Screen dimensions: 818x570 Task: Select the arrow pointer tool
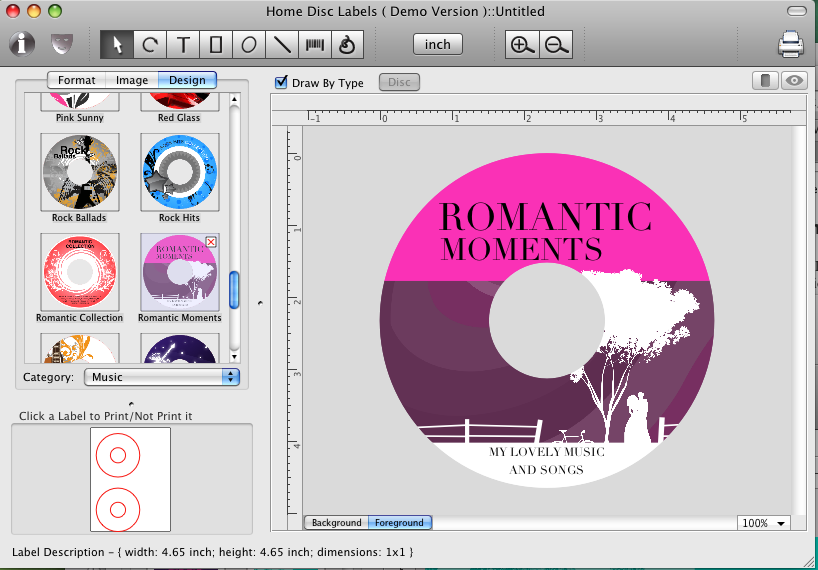[117, 45]
